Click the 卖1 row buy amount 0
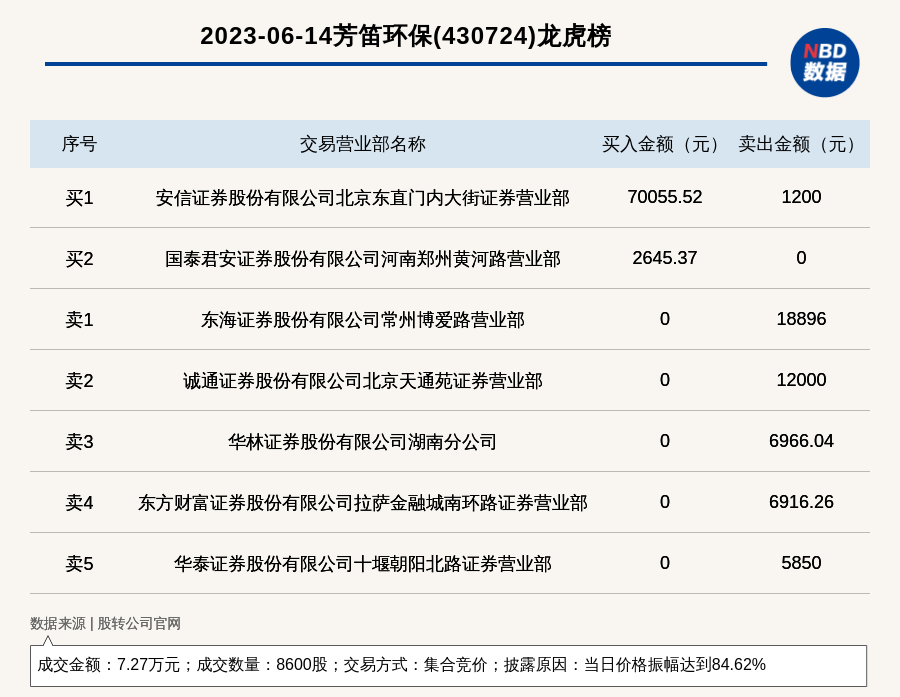 (665, 319)
